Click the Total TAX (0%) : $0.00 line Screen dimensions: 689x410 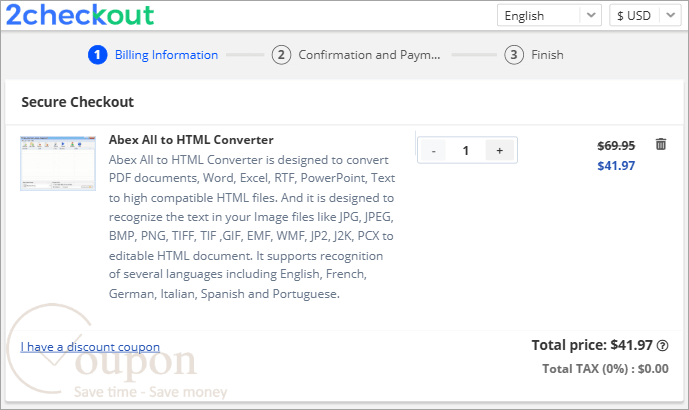coord(605,369)
